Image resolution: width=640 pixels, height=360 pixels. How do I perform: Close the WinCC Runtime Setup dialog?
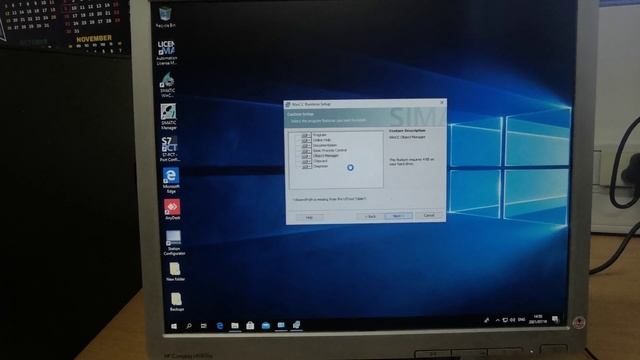[x=442, y=102]
